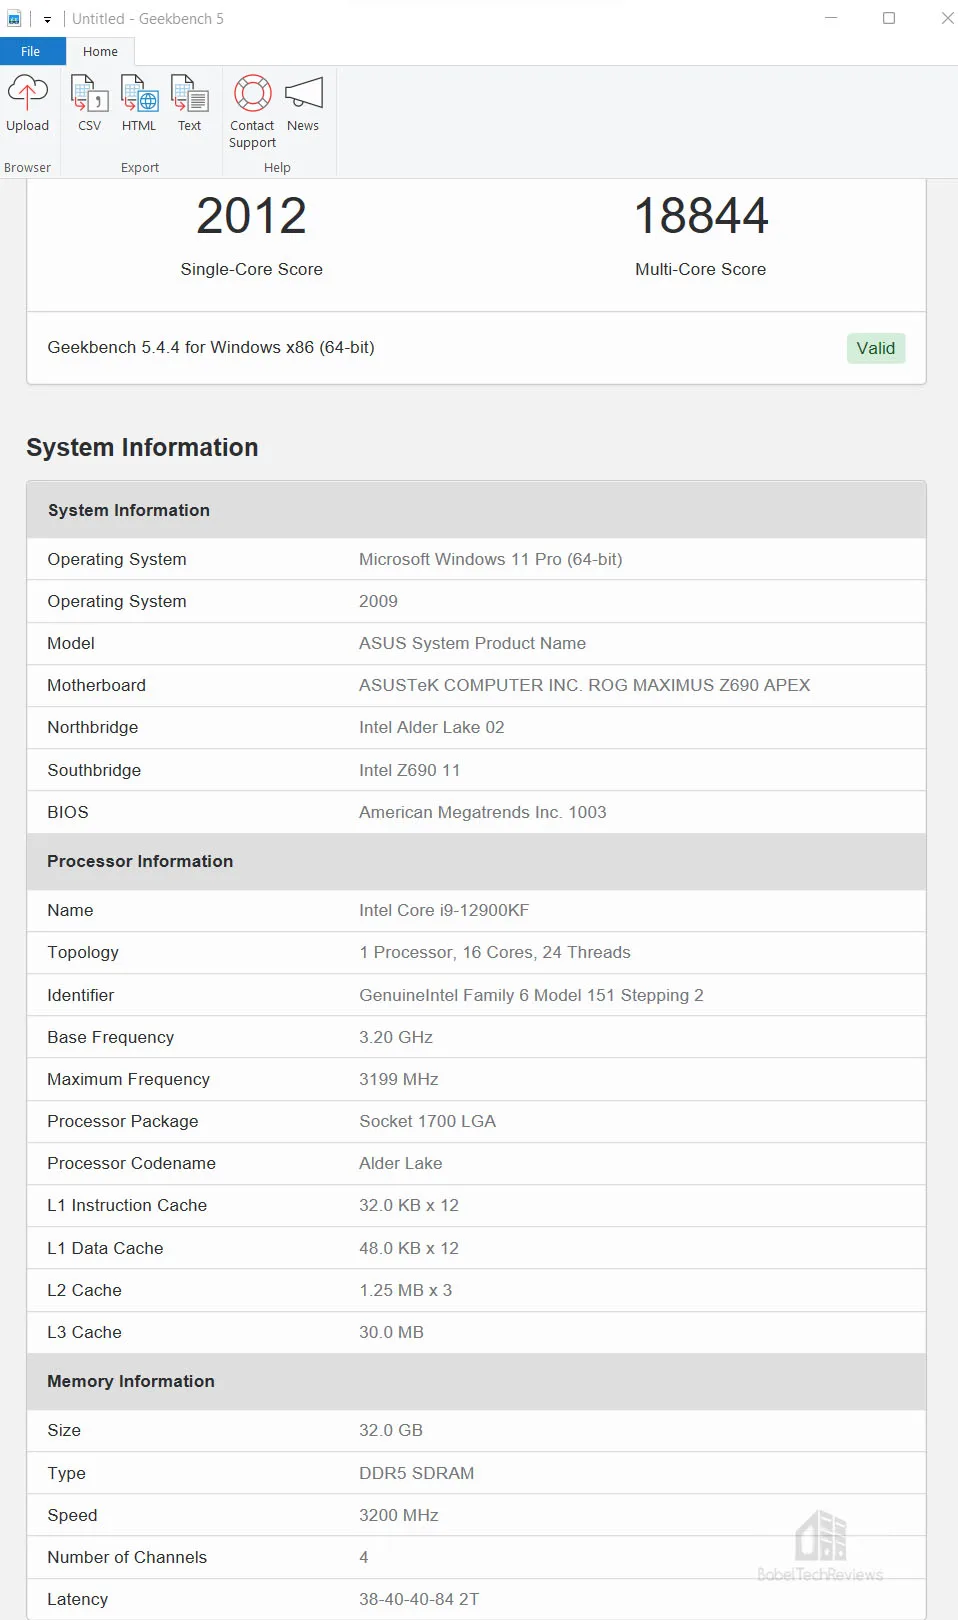Click the Motherboard row label

coord(97,685)
